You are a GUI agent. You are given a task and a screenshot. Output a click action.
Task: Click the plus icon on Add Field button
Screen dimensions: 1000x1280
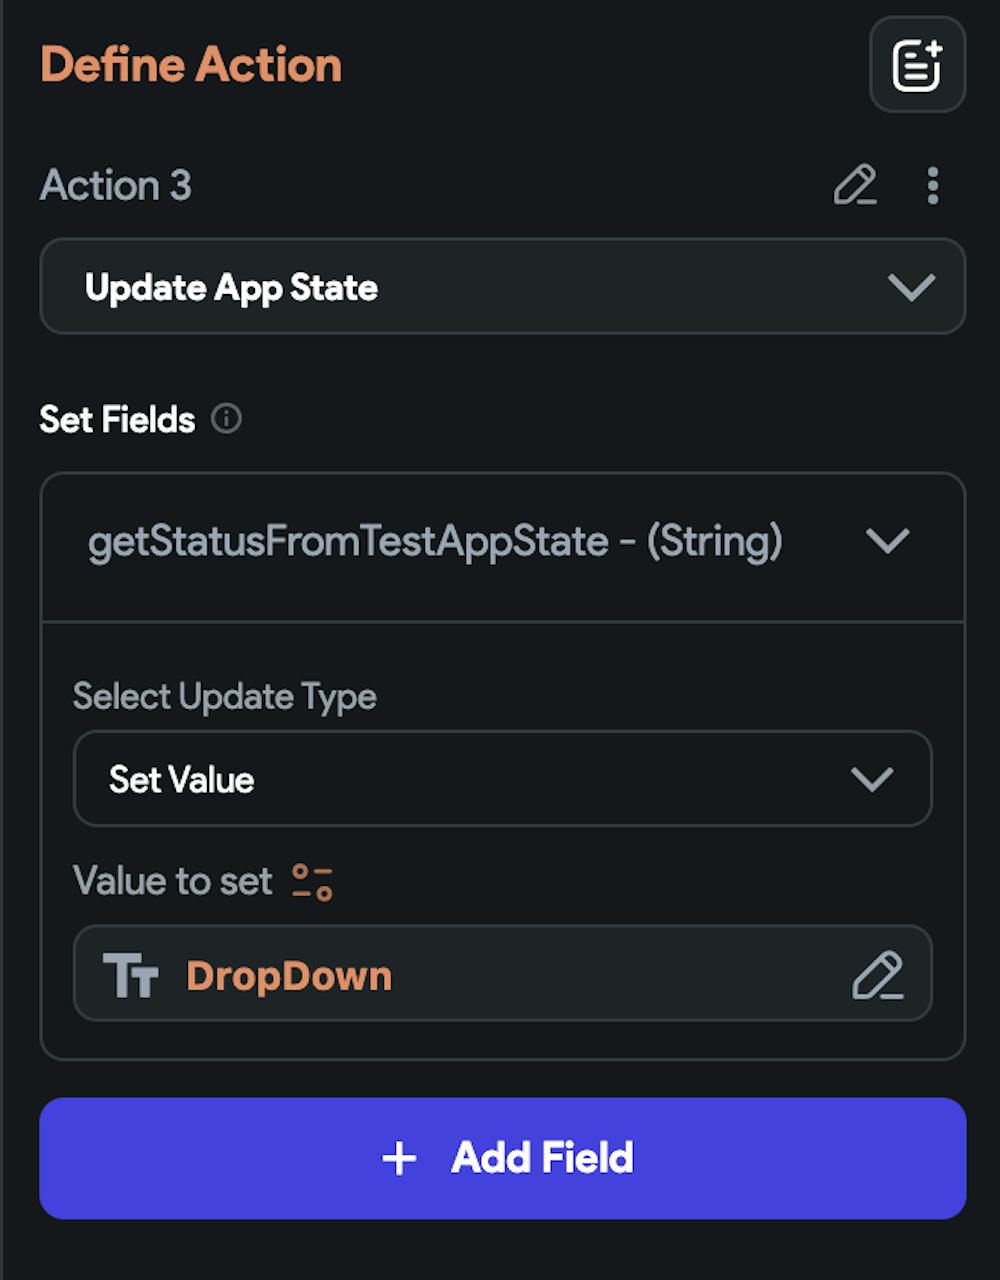[x=399, y=1158]
